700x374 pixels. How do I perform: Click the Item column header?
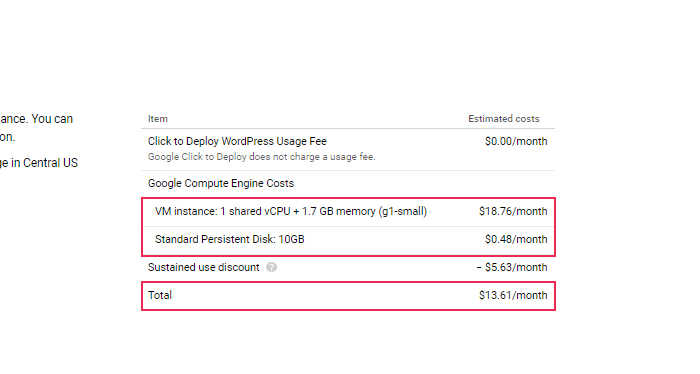[158, 119]
